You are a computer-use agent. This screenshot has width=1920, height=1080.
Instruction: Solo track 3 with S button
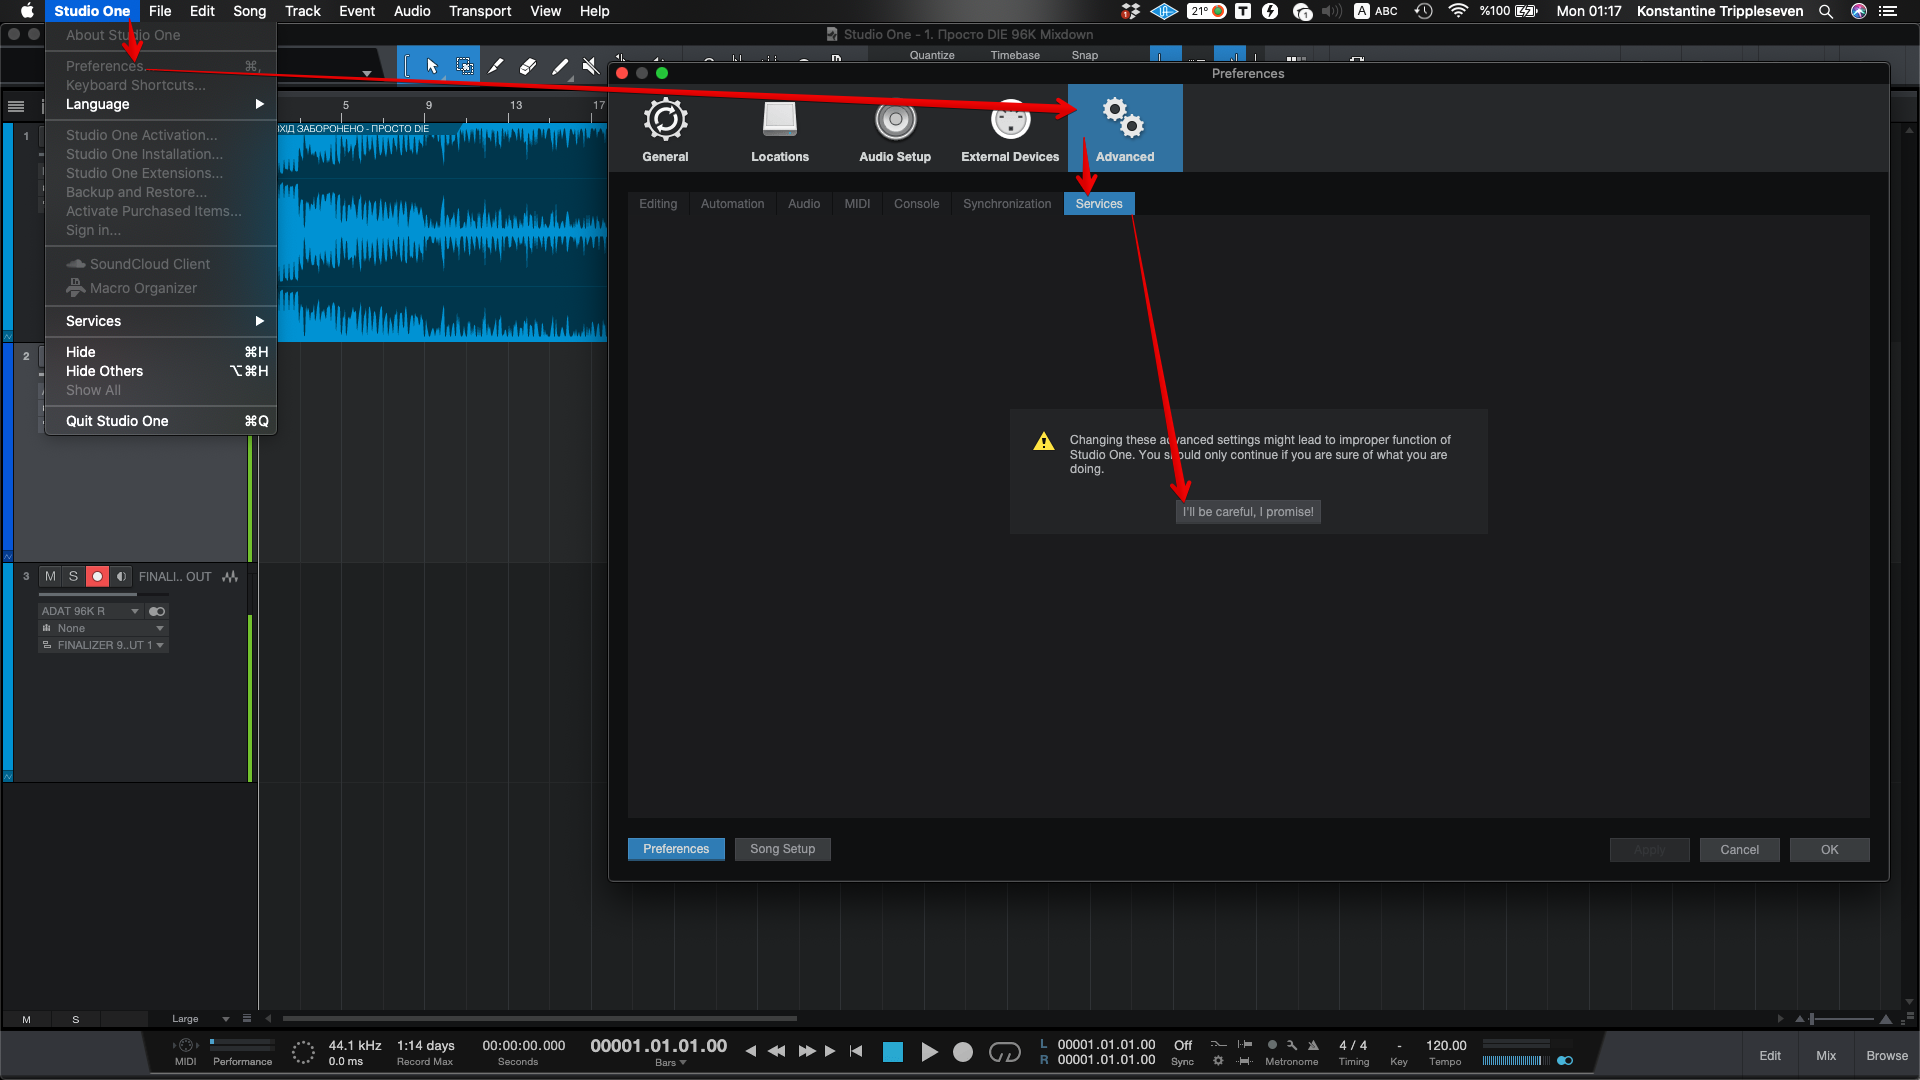coord(73,577)
